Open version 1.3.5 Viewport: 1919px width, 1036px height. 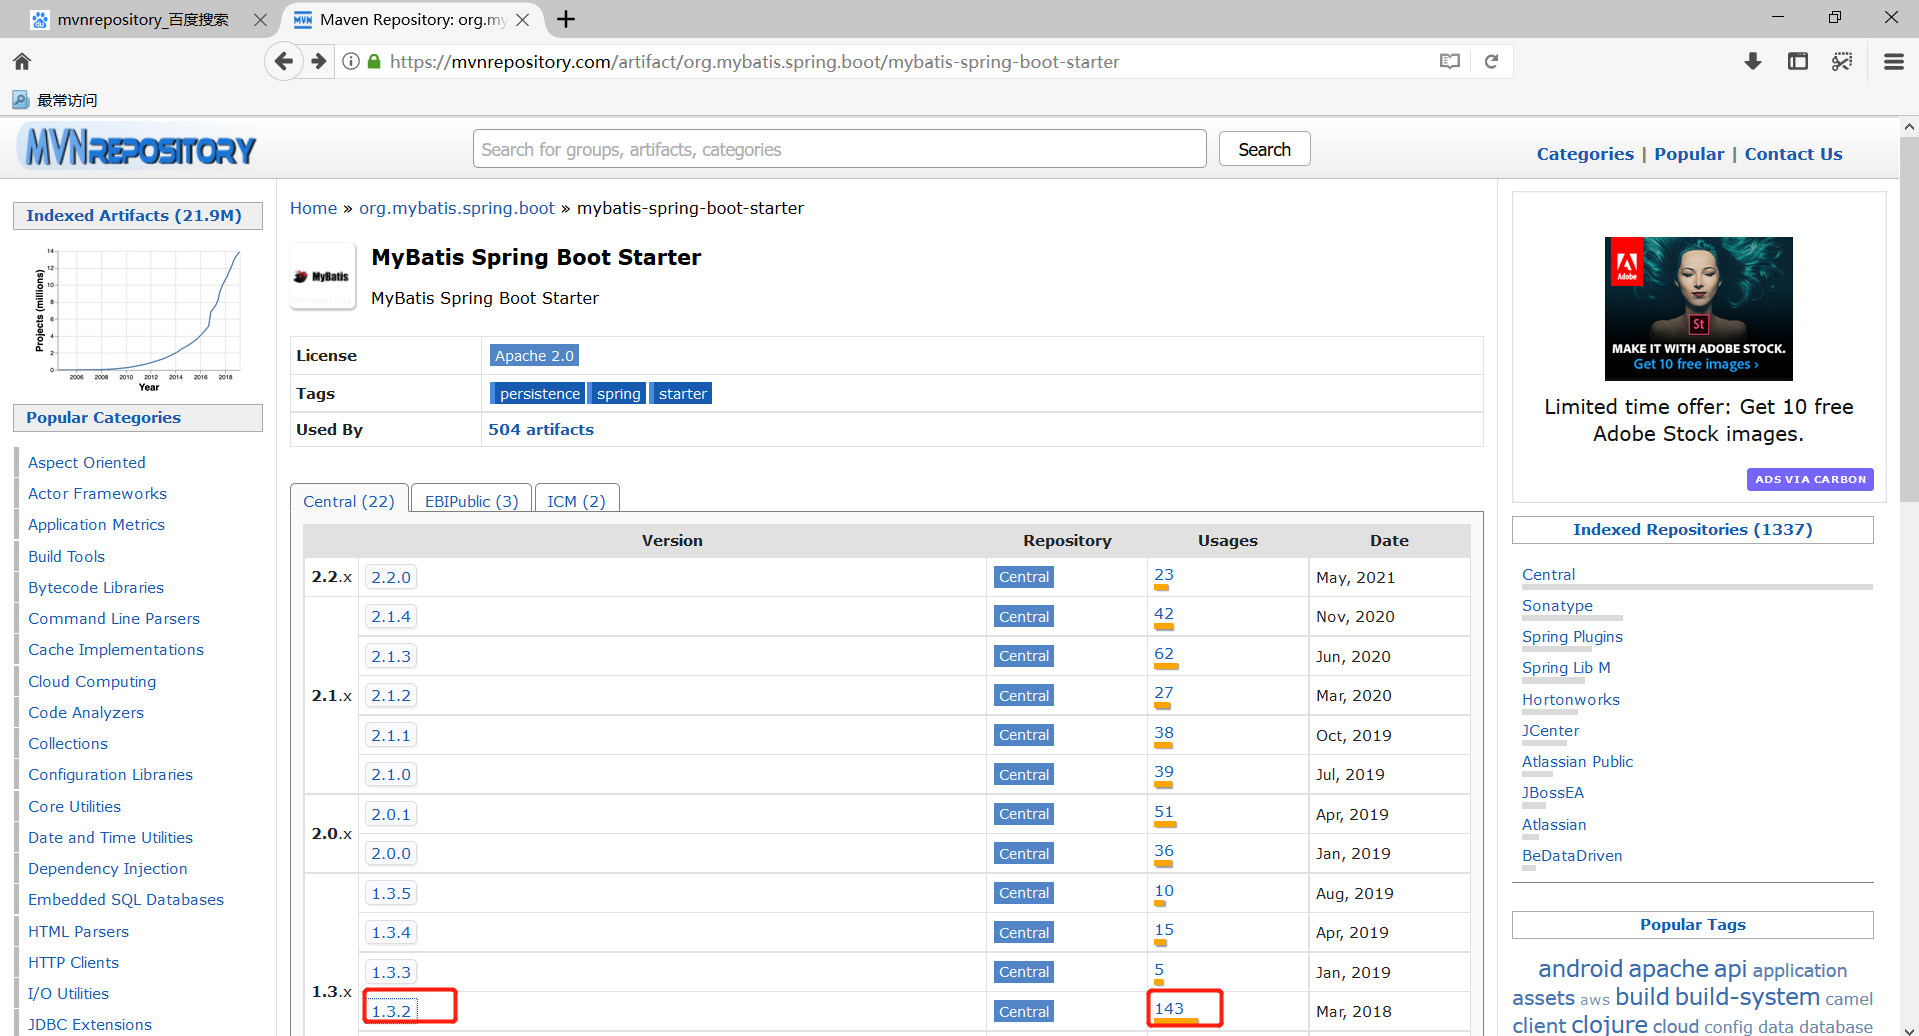pos(391,893)
